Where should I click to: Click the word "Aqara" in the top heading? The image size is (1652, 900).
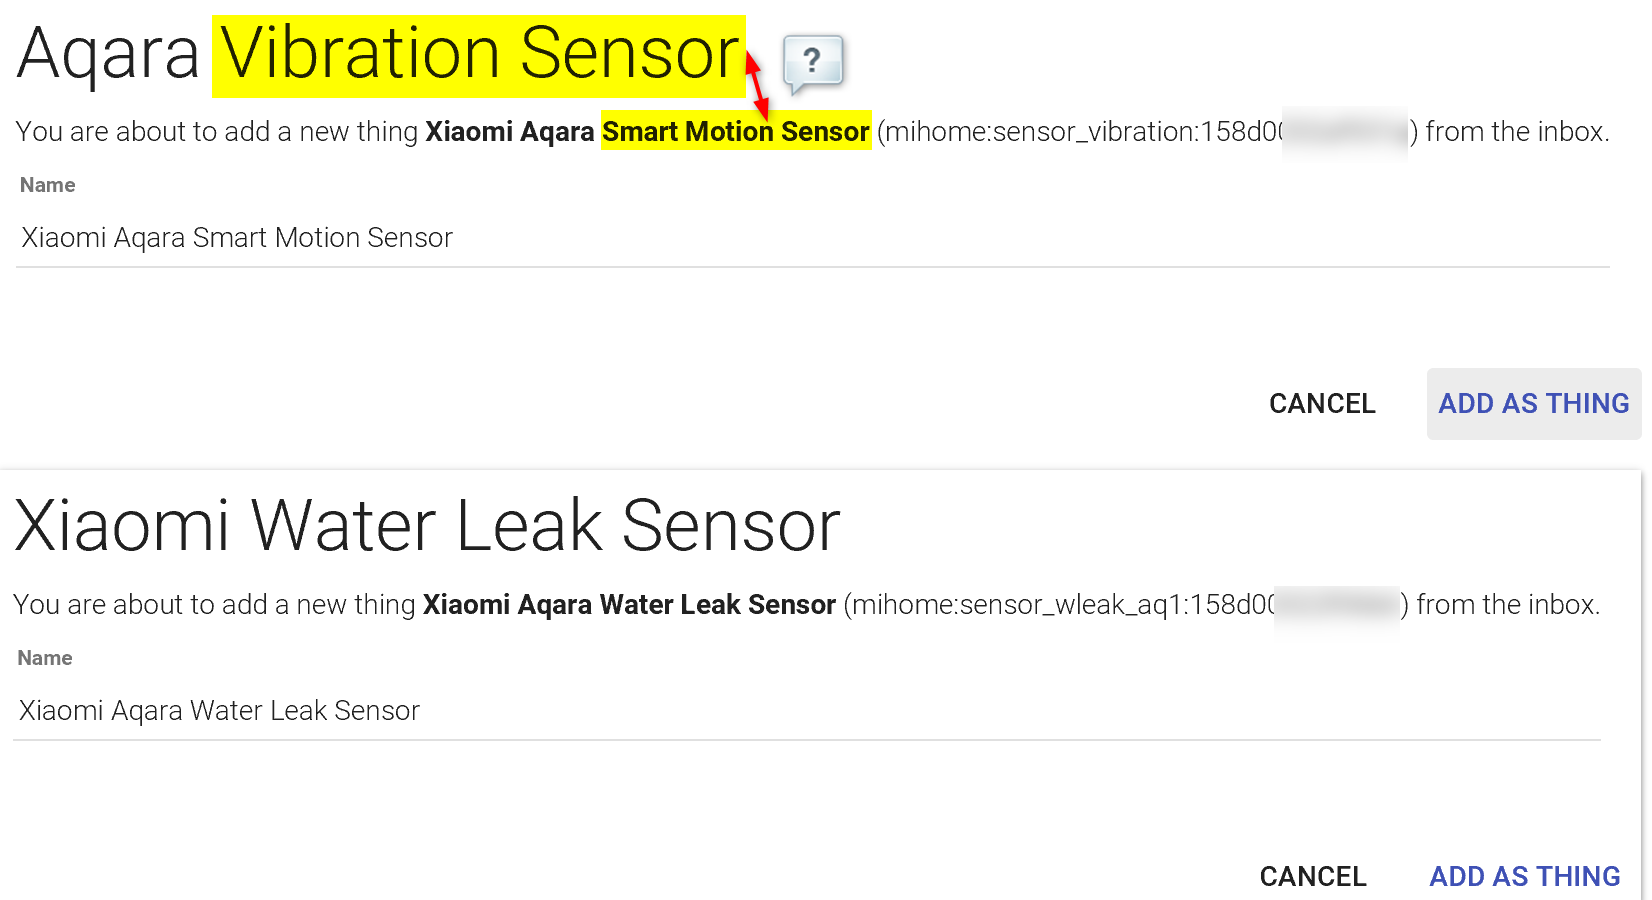(108, 55)
